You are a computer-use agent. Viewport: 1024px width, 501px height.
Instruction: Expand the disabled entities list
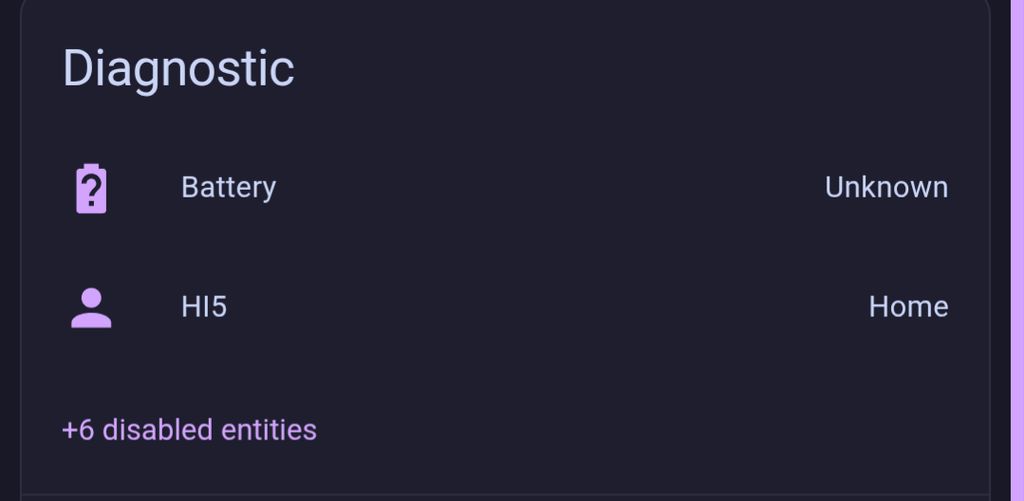[x=189, y=430]
